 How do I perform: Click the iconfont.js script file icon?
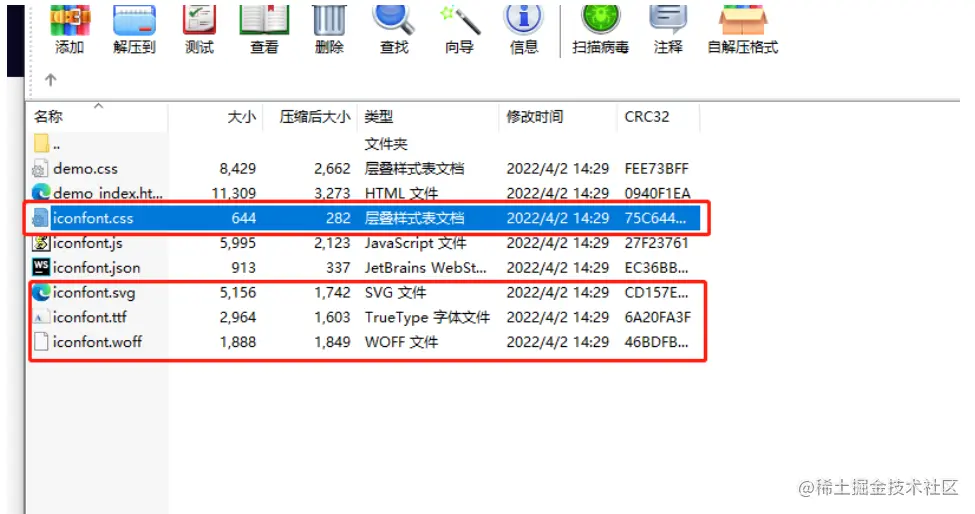click(41, 242)
